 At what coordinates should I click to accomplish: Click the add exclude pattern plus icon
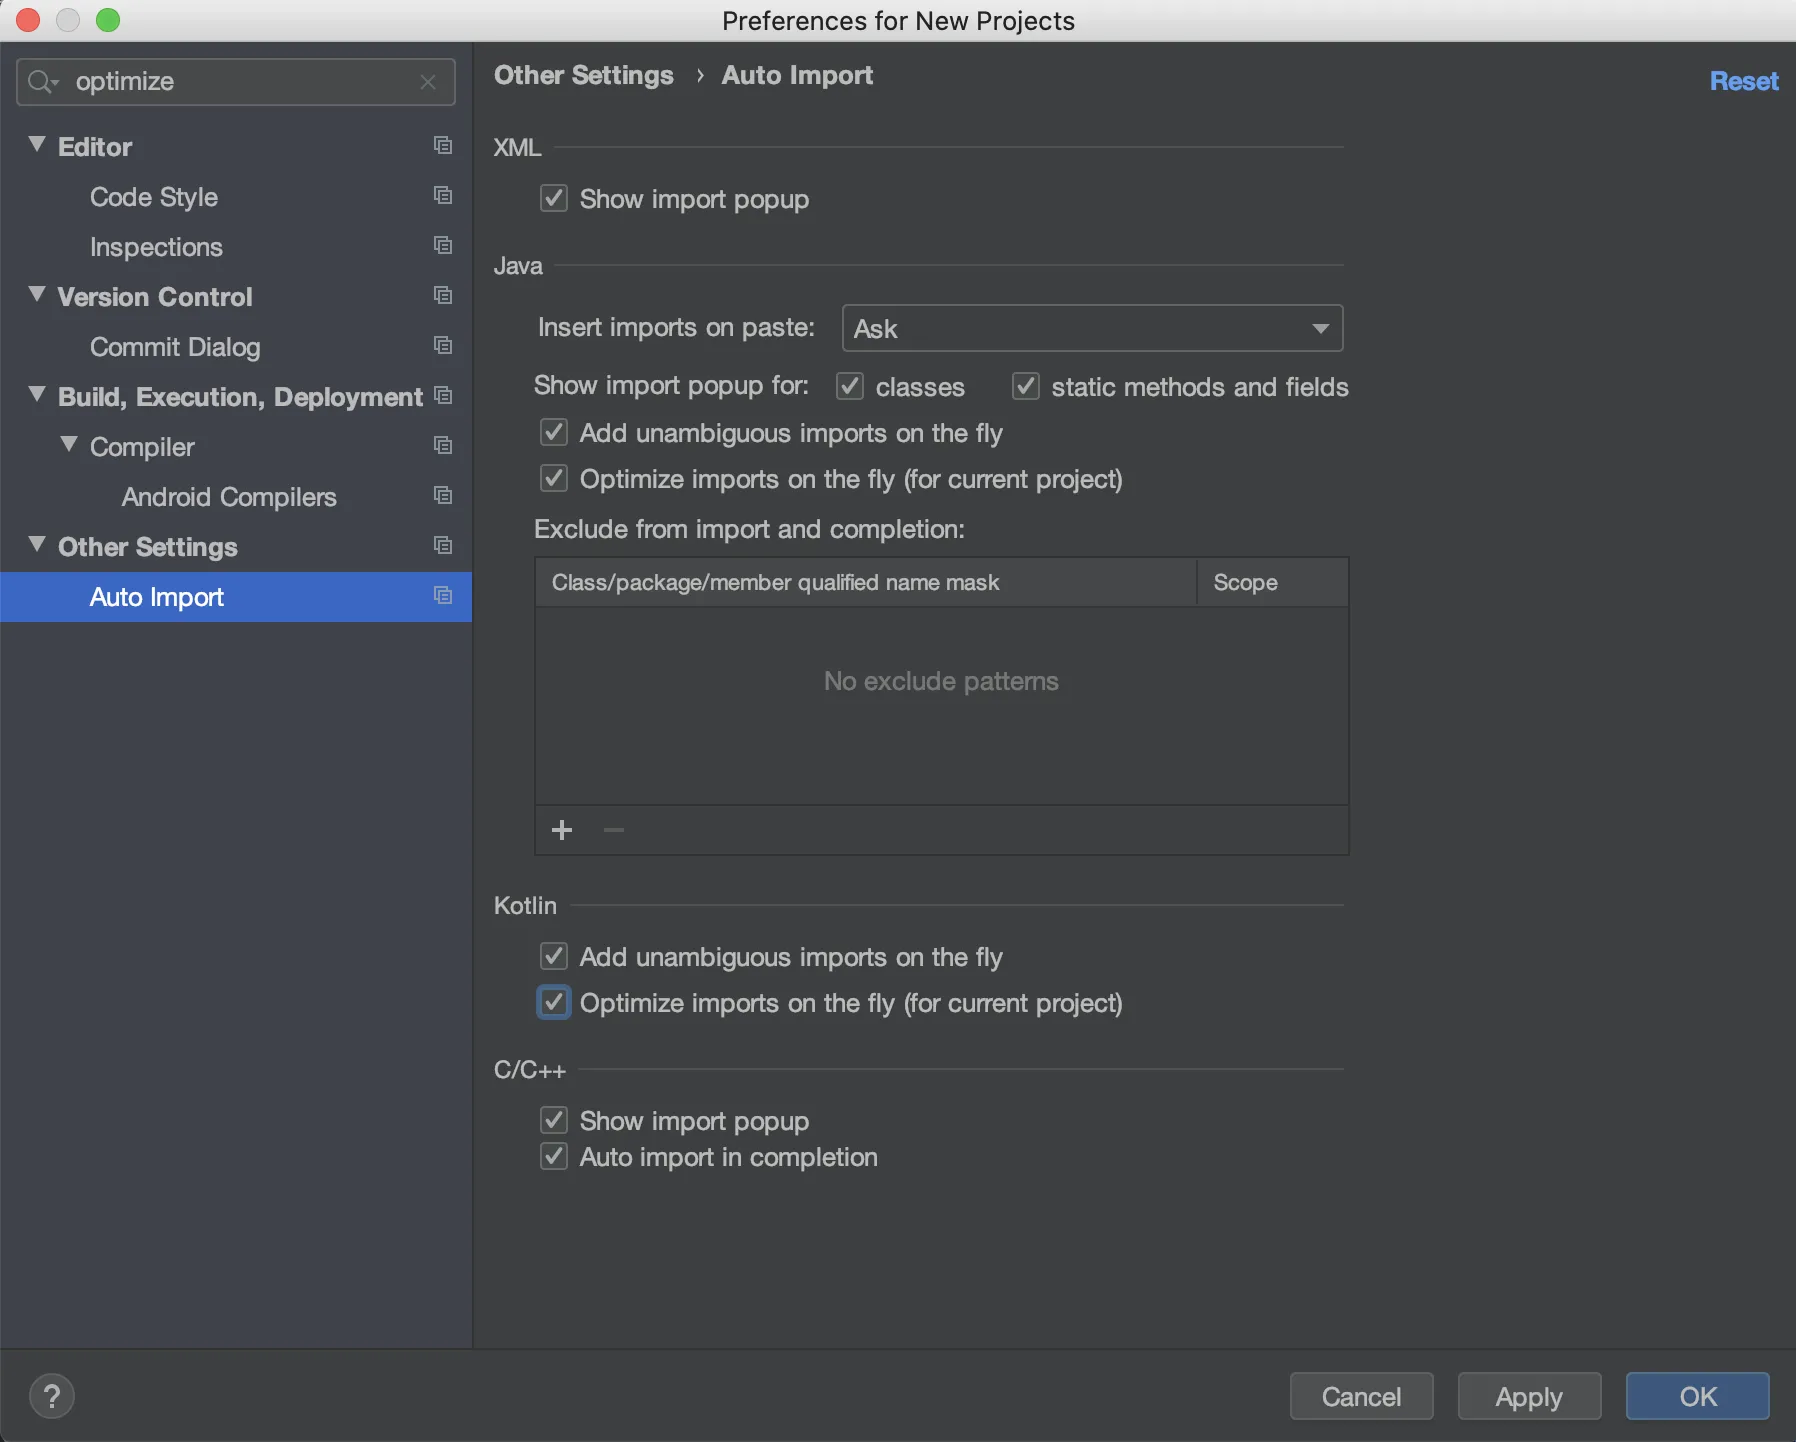pyautogui.click(x=562, y=830)
